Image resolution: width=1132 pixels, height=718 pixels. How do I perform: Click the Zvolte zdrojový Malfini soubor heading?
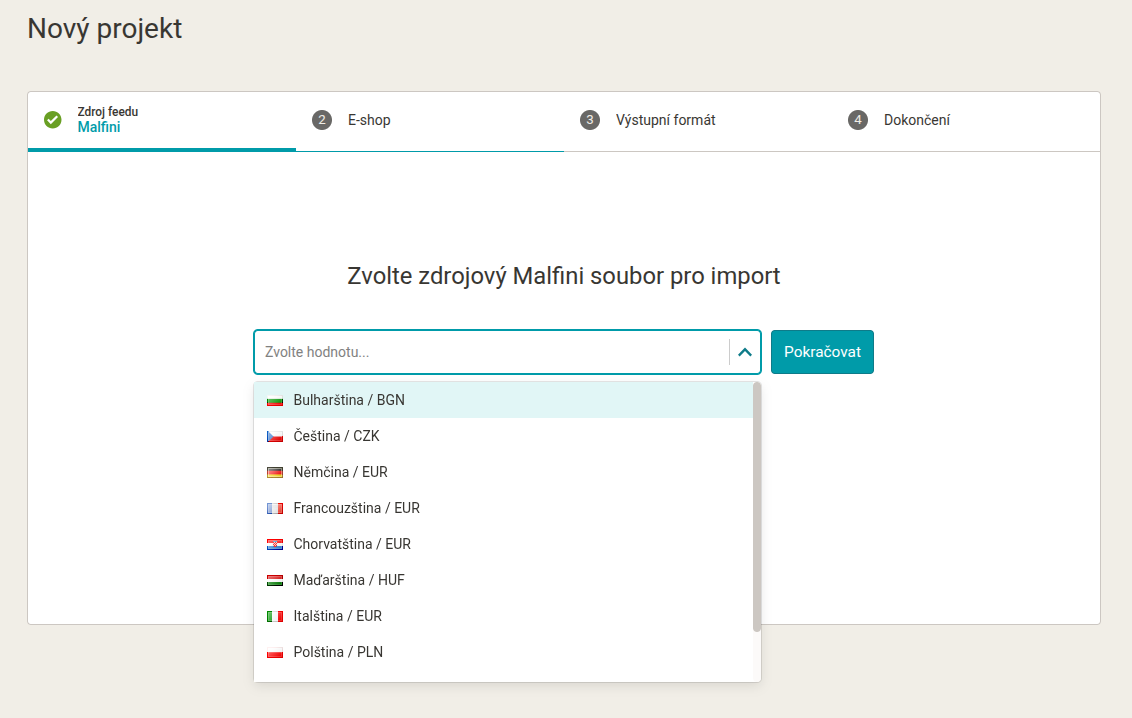(564, 276)
